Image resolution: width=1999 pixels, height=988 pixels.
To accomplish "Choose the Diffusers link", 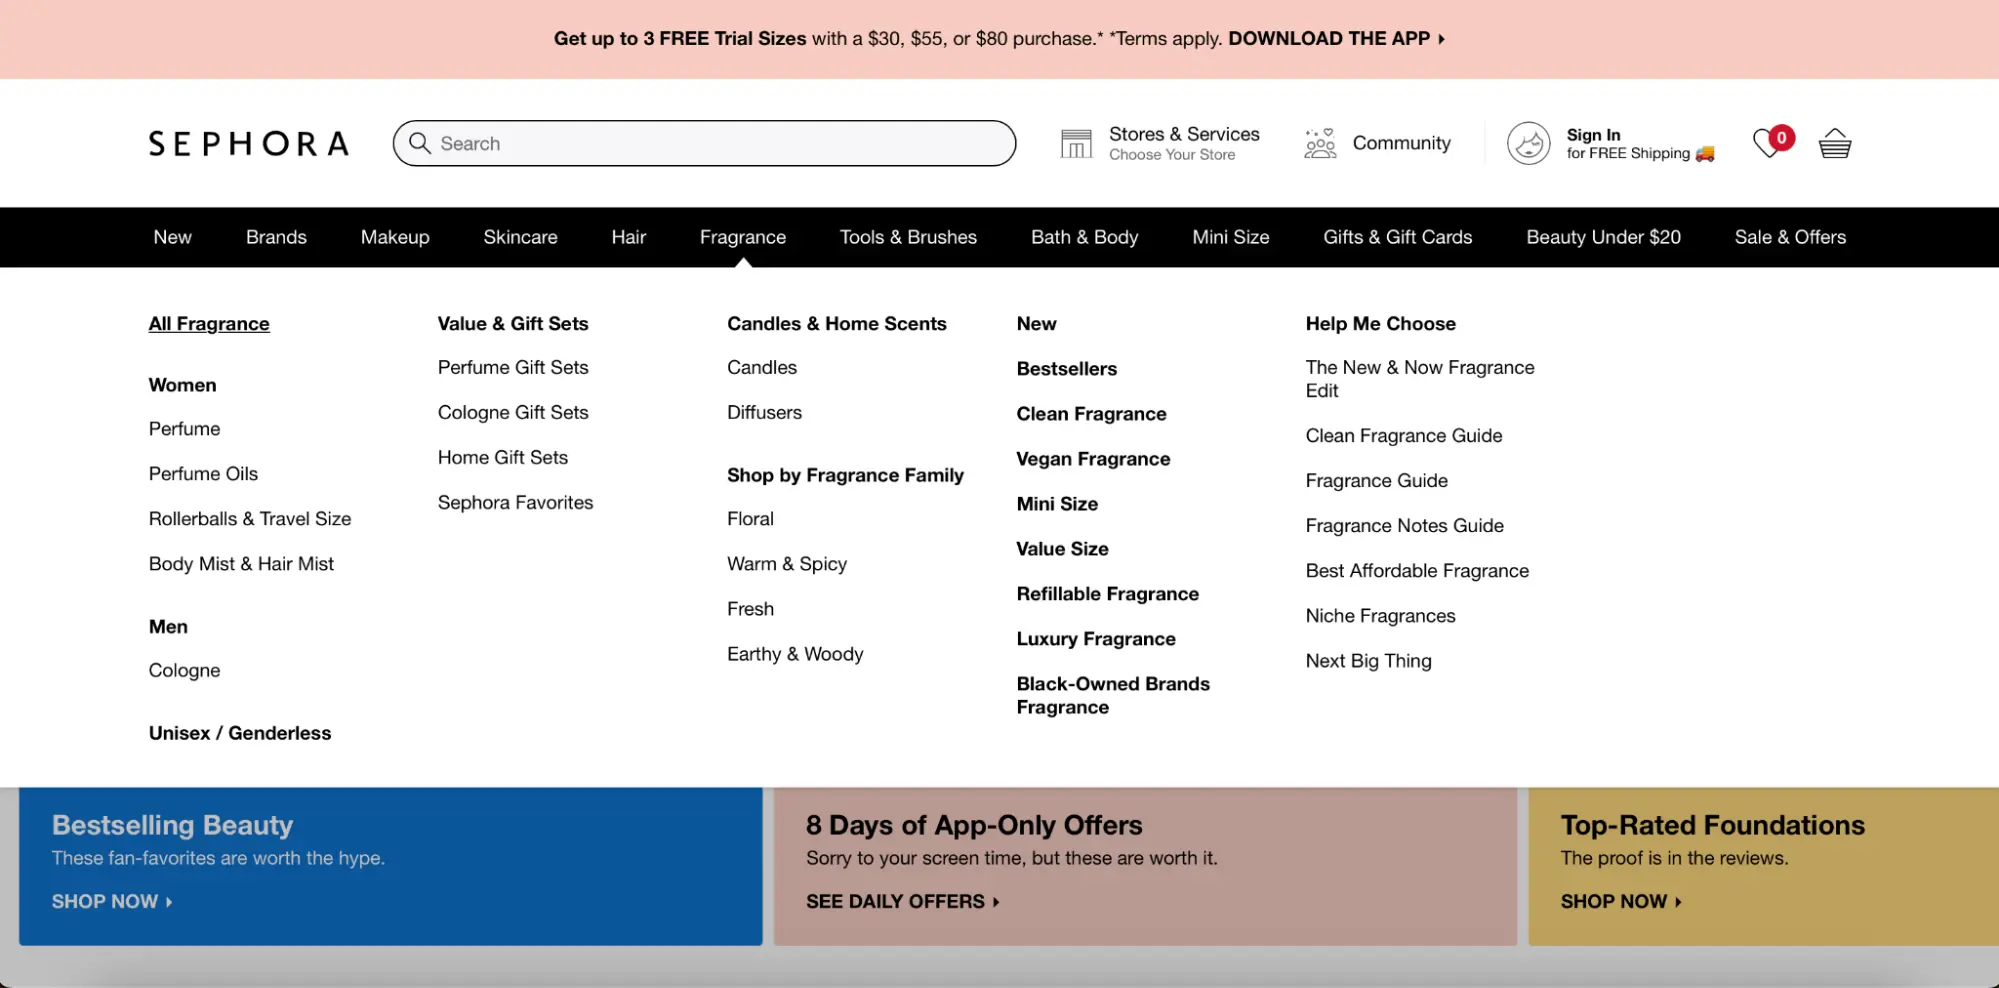I will (764, 413).
